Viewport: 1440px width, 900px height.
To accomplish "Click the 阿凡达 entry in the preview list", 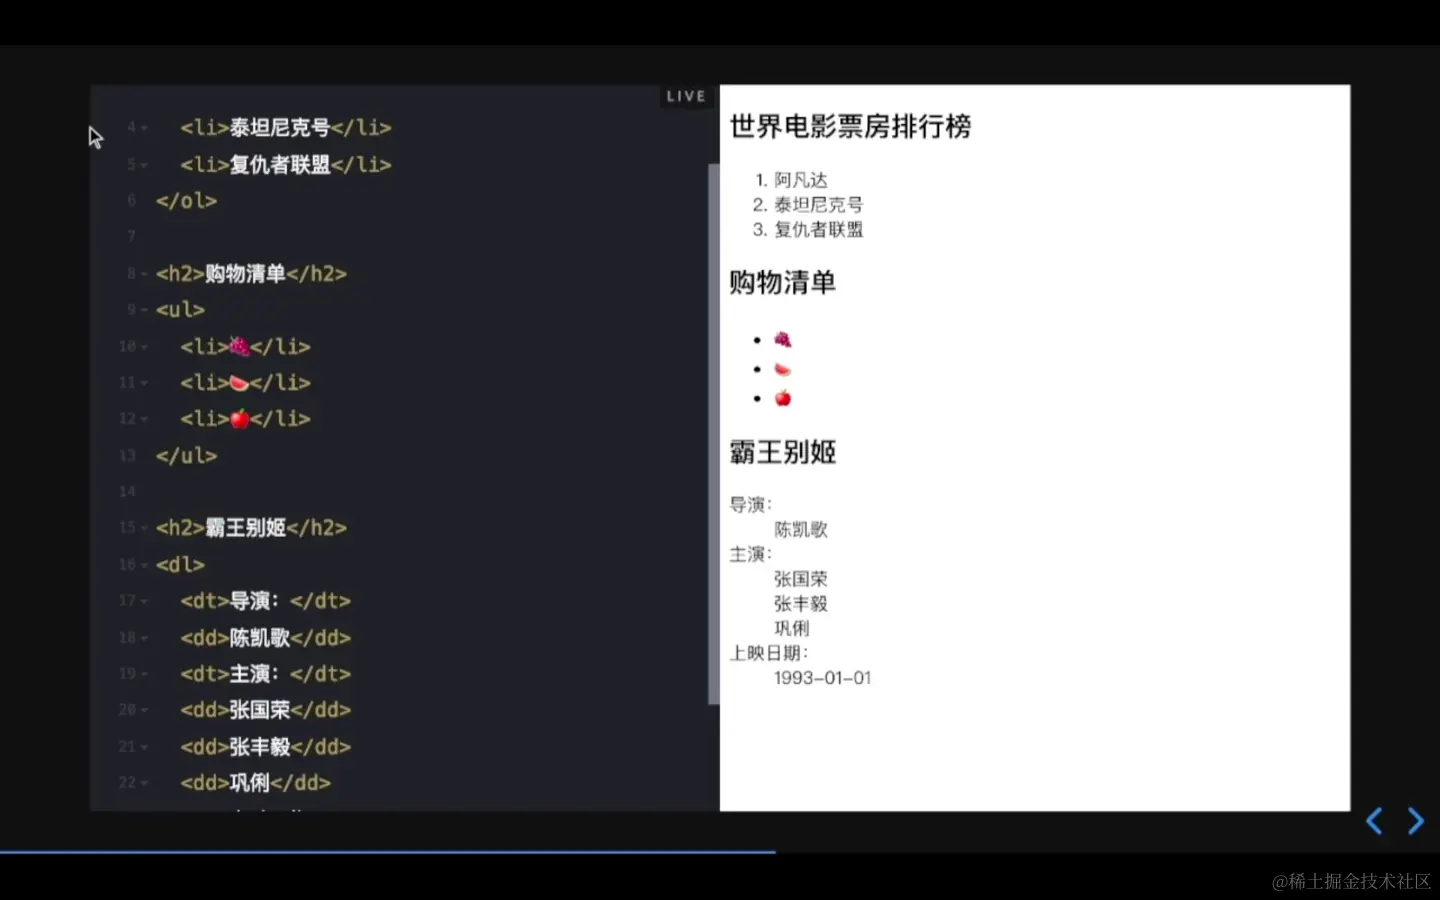I will pyautogui.click(x=800, y=180).
